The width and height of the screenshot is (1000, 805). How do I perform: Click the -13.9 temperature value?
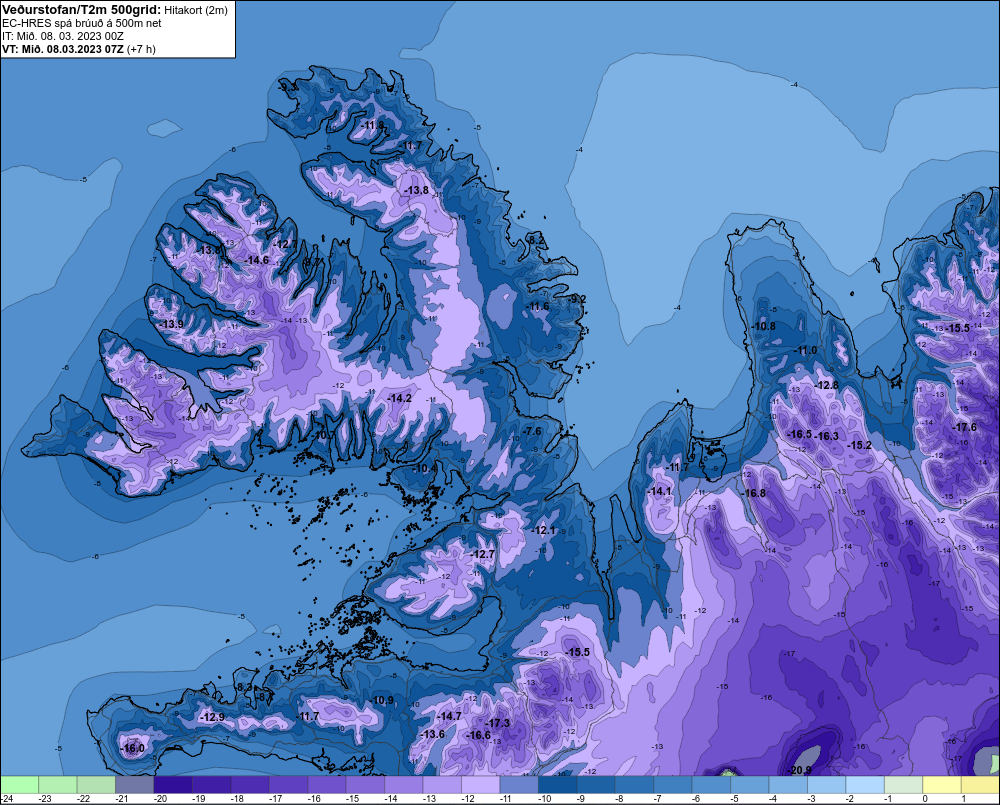[x=172, y=324]
